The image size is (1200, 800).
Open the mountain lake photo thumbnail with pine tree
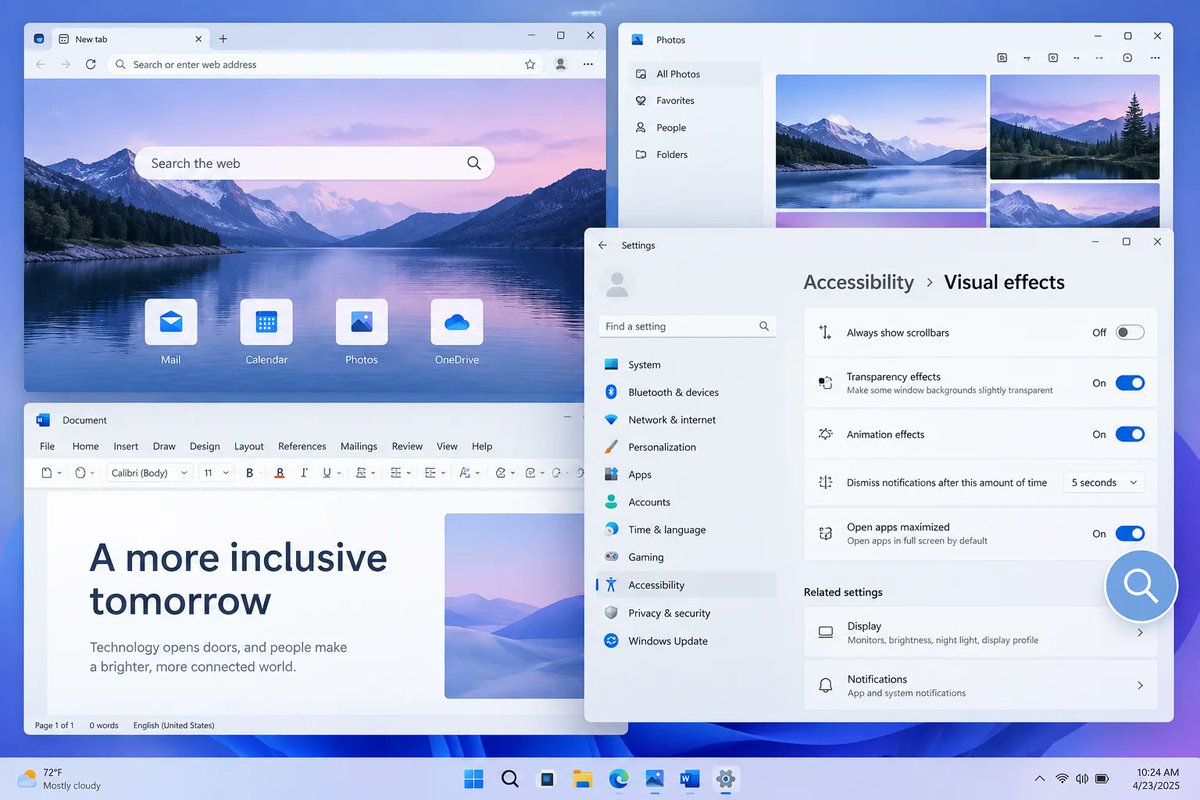click(x=1075, y=127)
